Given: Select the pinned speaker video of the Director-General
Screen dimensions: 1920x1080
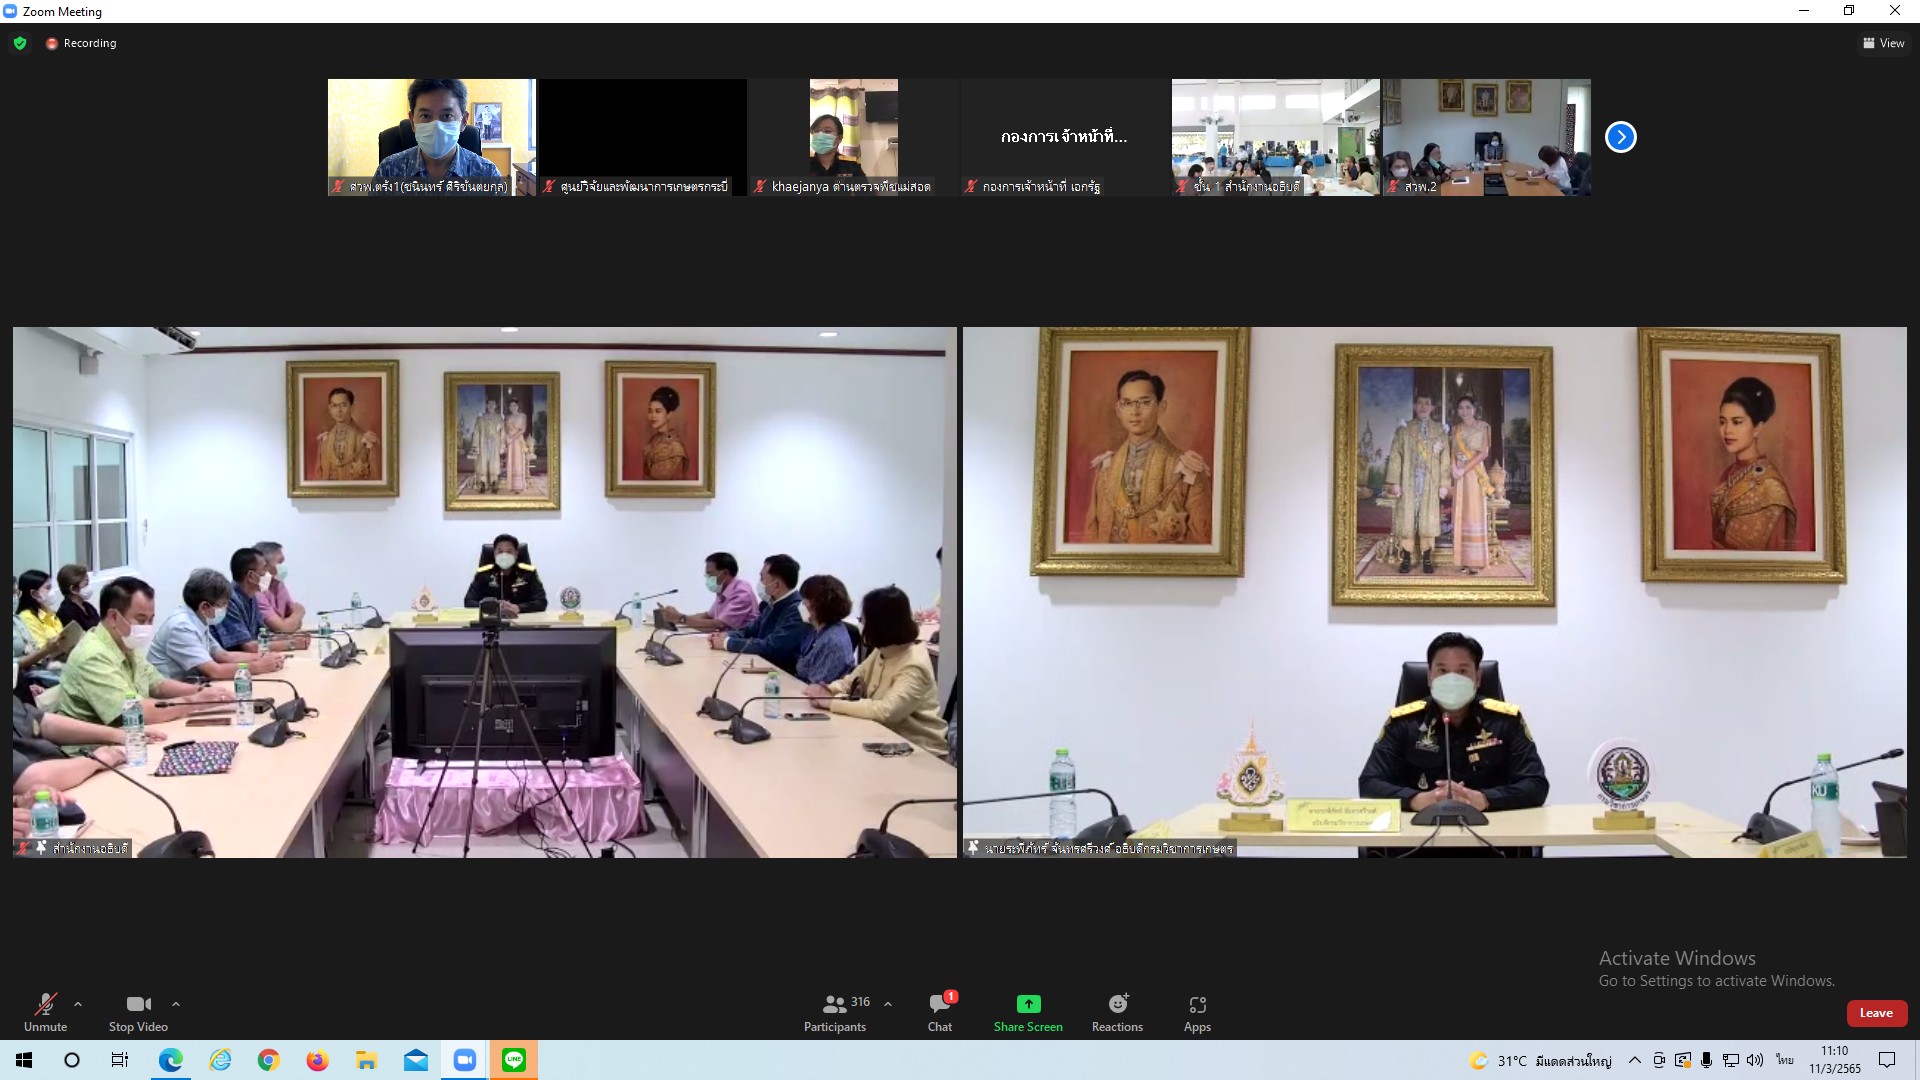Looking at the screenshot, I should tap(1435, 592).
